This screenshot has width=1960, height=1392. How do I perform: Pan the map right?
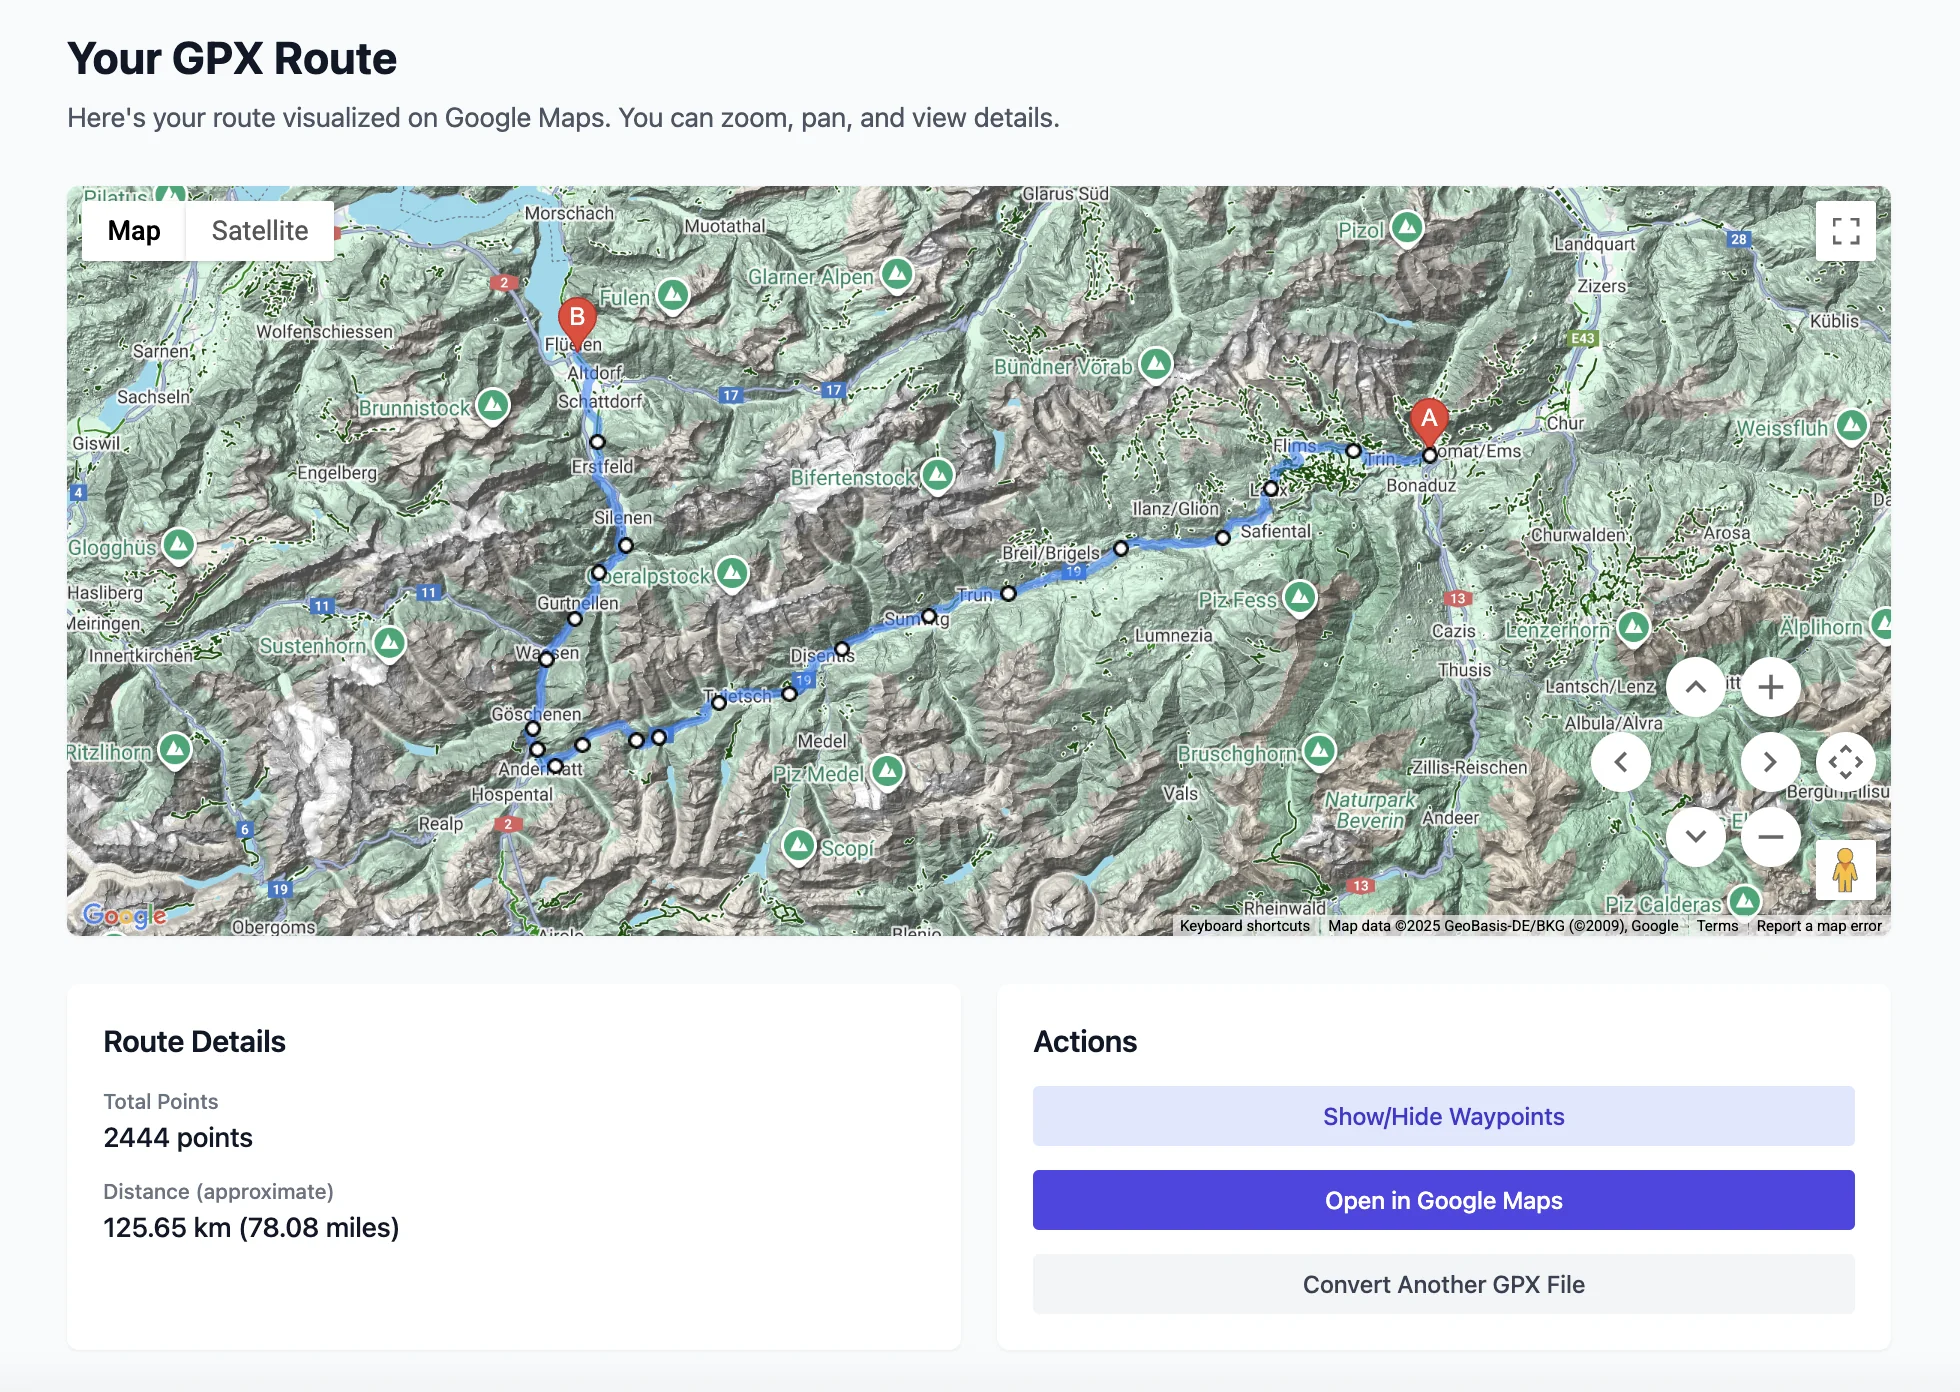(x=1770, y=762)
